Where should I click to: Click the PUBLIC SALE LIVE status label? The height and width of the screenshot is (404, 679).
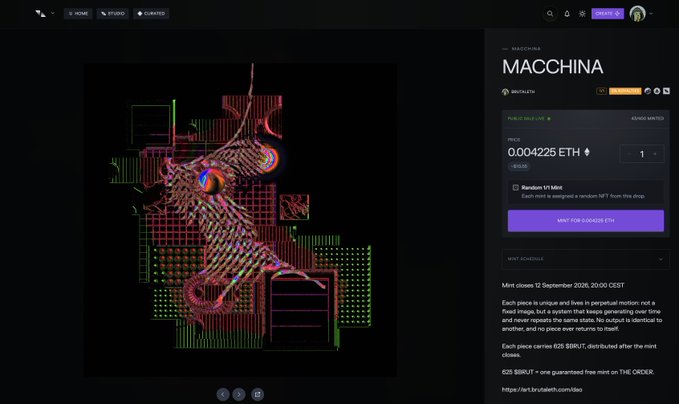pyautogui.click(x=526, y=118)
